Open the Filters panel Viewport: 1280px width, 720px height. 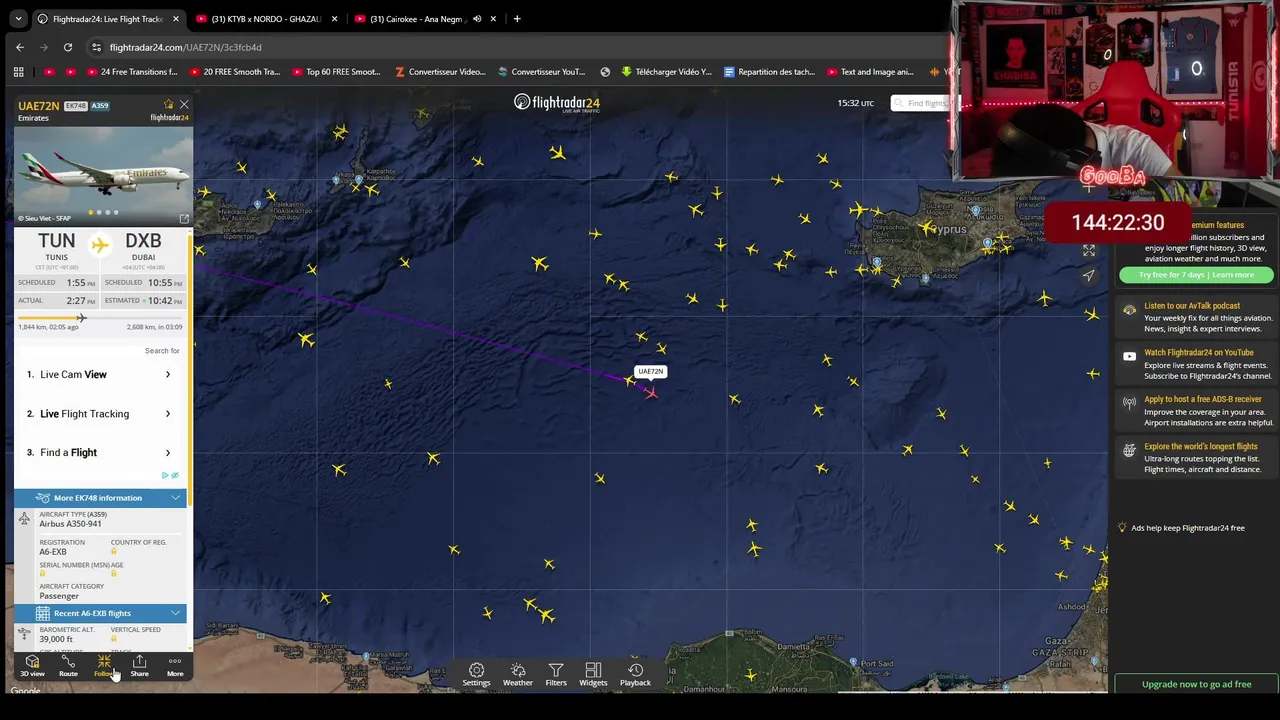click(x=556, y=675)
